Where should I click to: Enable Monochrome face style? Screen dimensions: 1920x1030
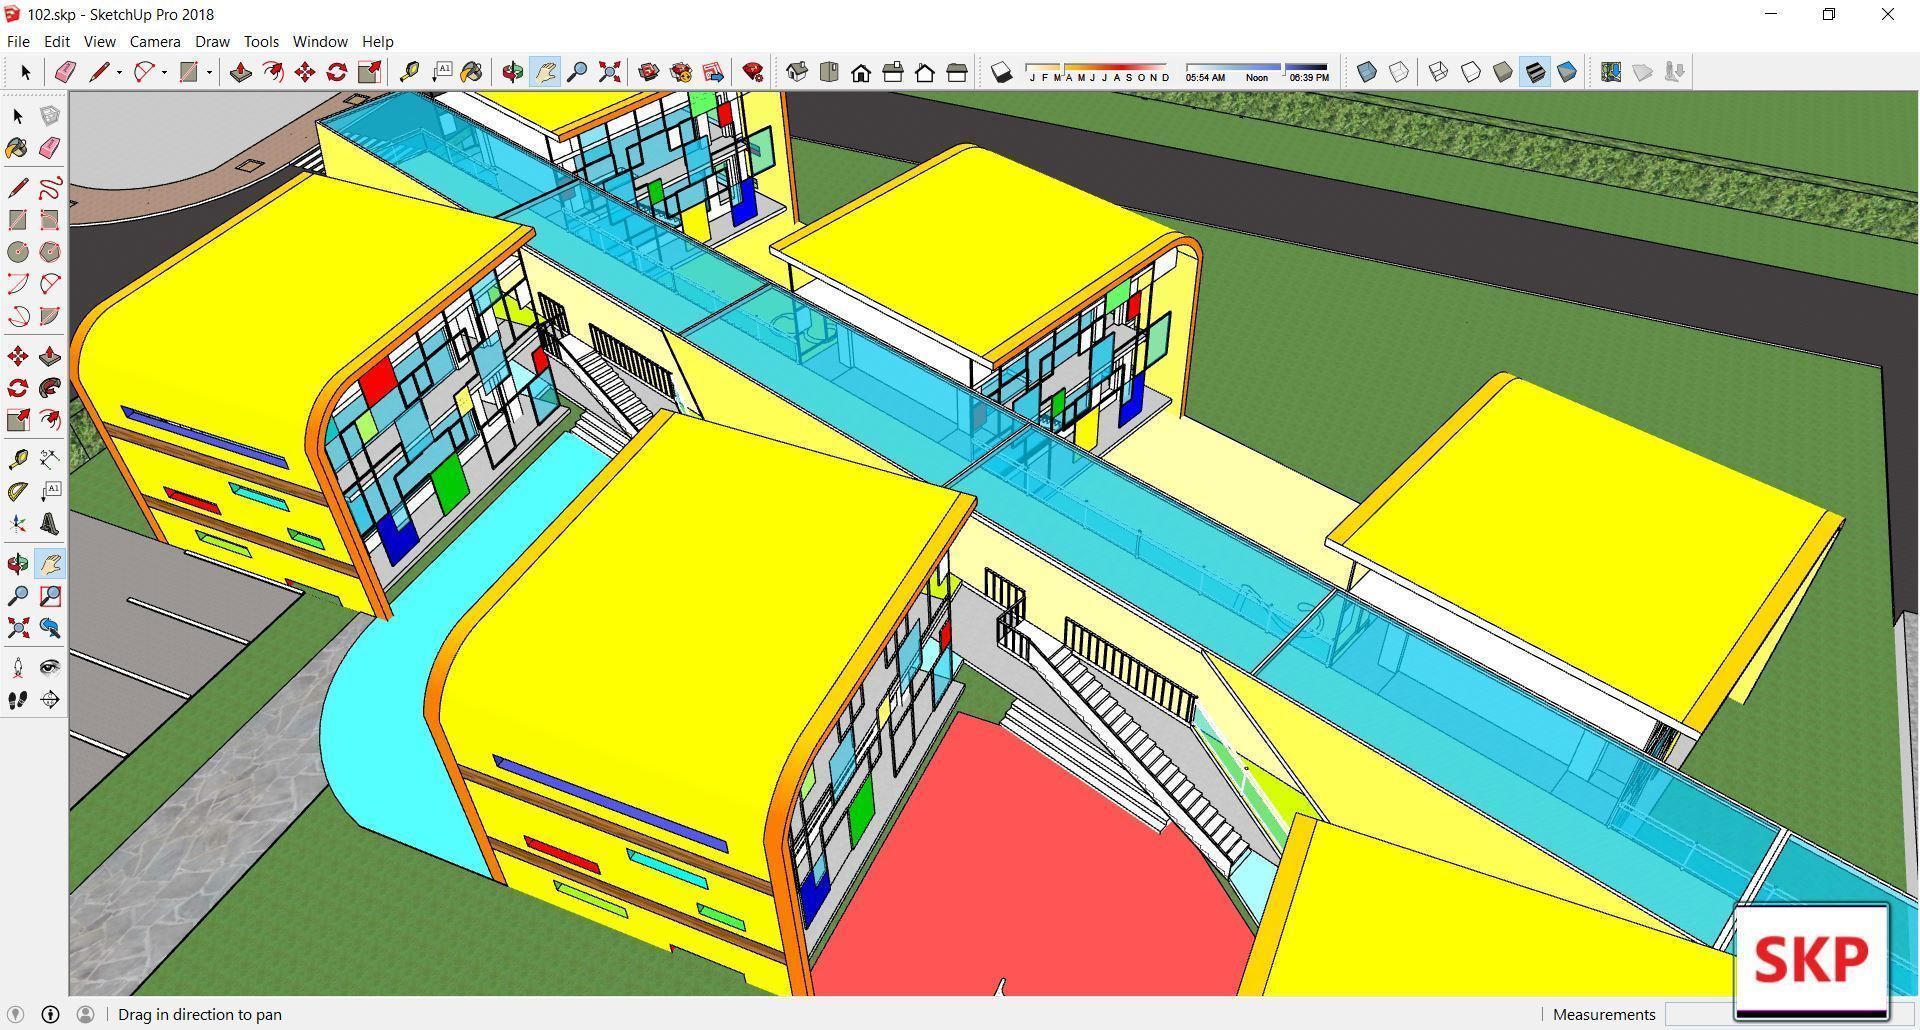click(1567, 72)
